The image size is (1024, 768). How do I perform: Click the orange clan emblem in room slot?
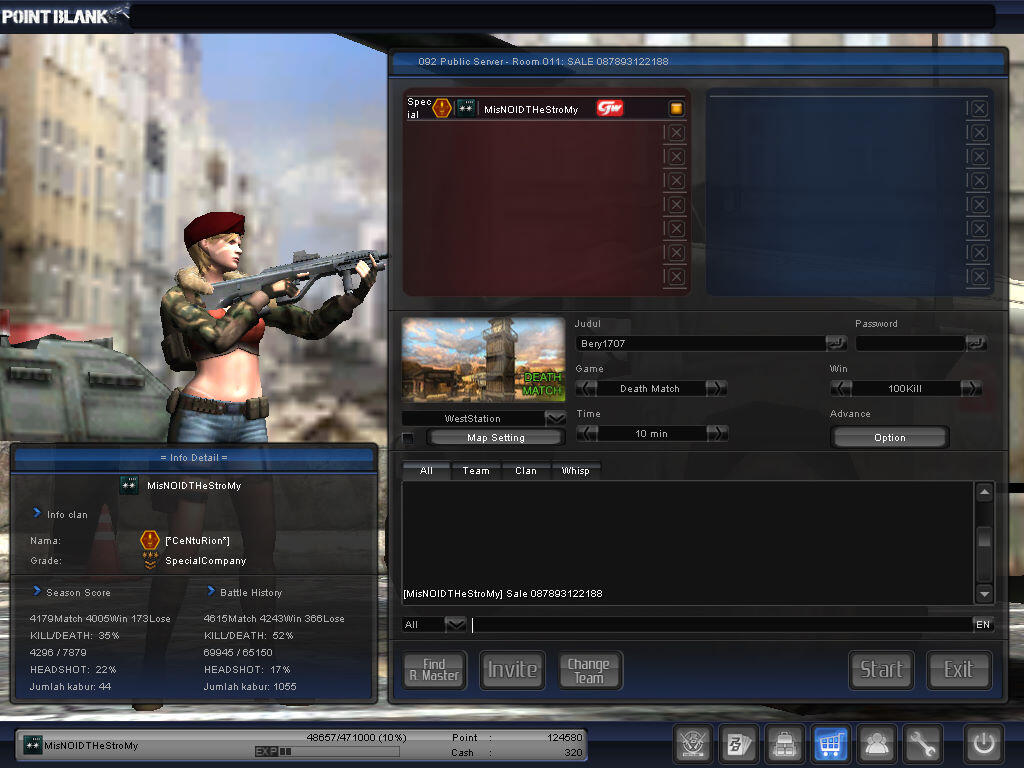pyautogui.click(x=442, y=108)
